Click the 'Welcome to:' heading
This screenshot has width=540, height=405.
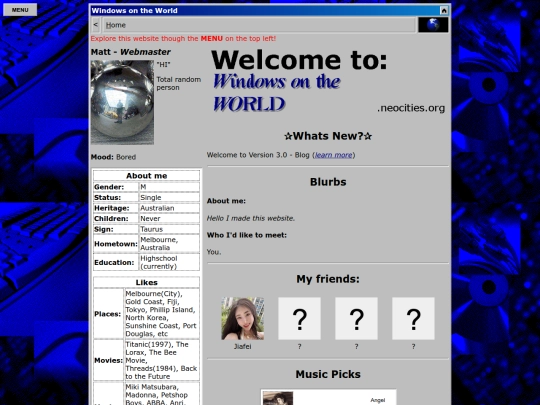[x=299, y=60]
